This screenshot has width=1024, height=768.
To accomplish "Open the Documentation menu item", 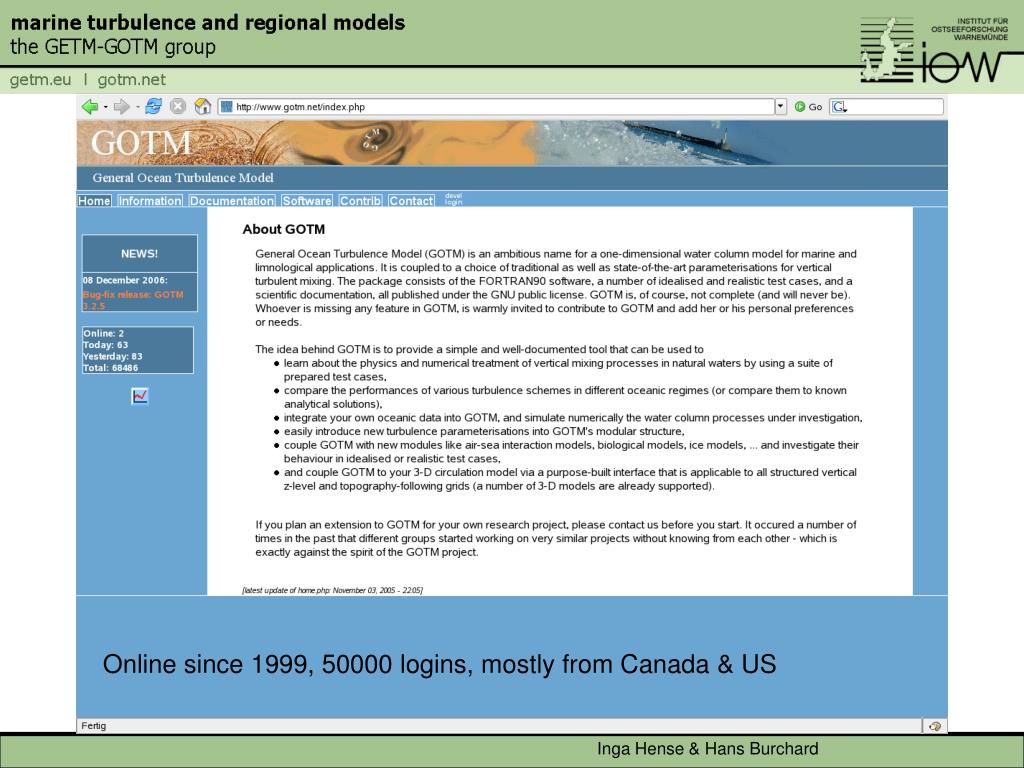I will coord(232,200).
